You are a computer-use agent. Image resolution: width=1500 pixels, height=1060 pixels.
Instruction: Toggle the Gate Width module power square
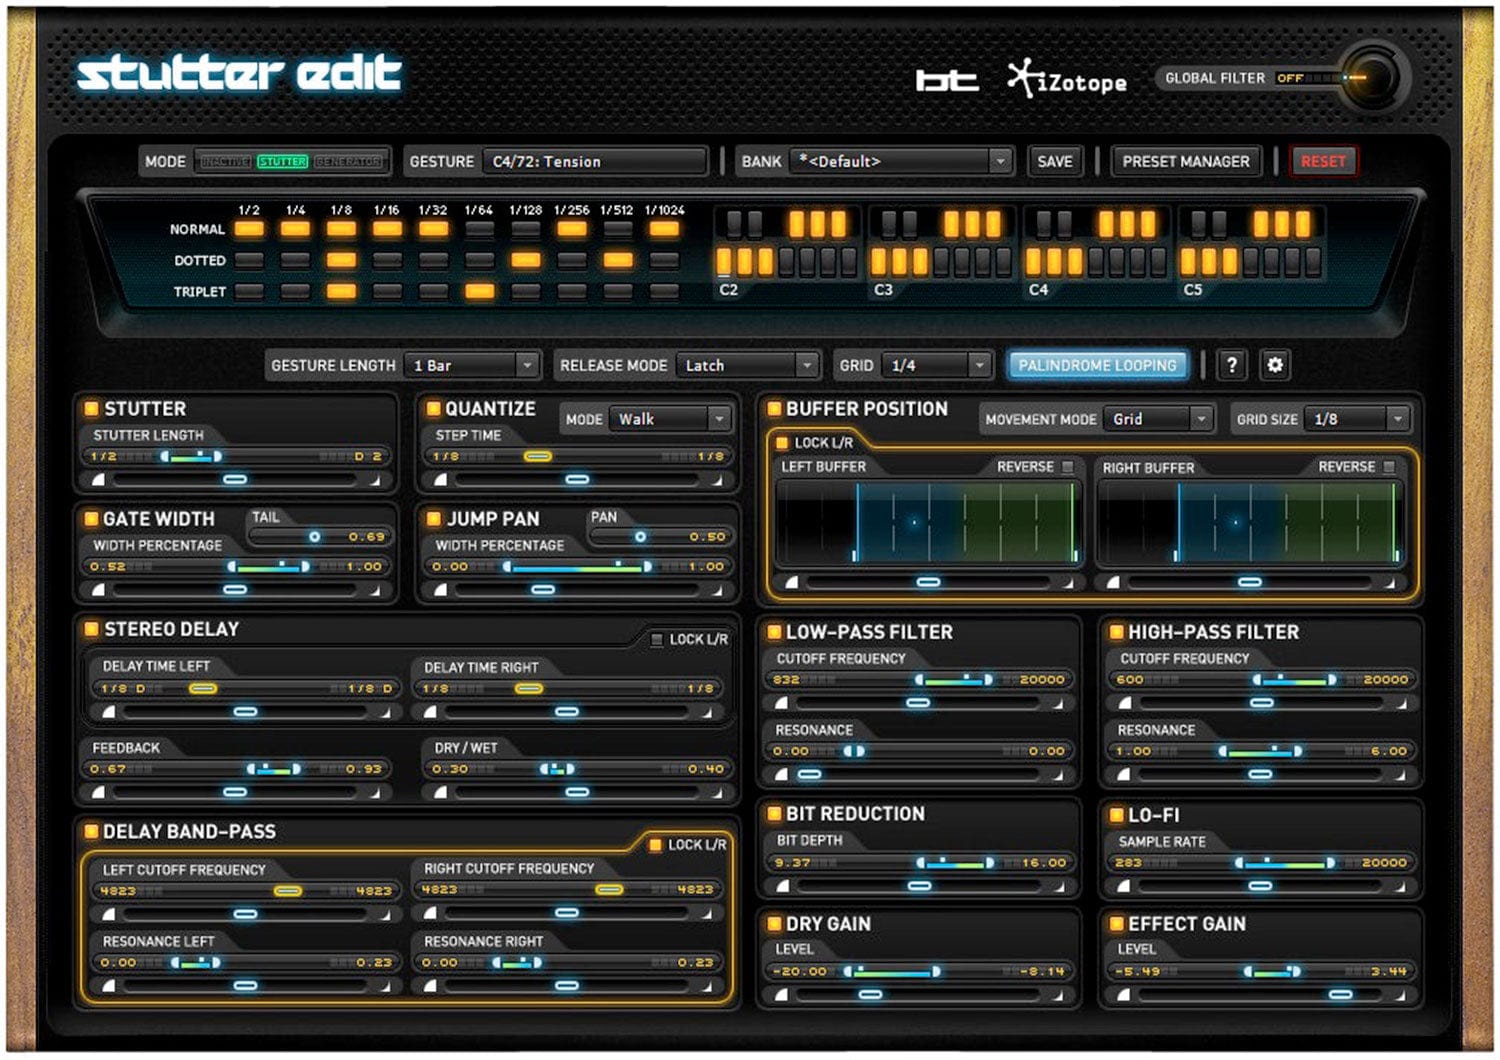[91, 518]
